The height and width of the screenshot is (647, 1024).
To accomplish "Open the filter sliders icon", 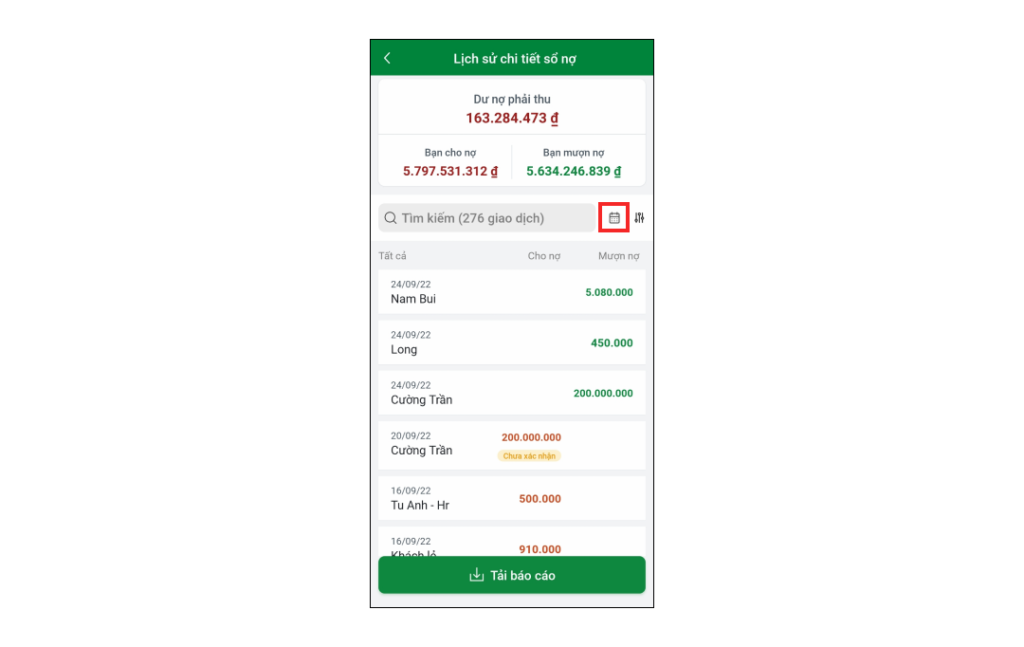I will pos(639,217).
